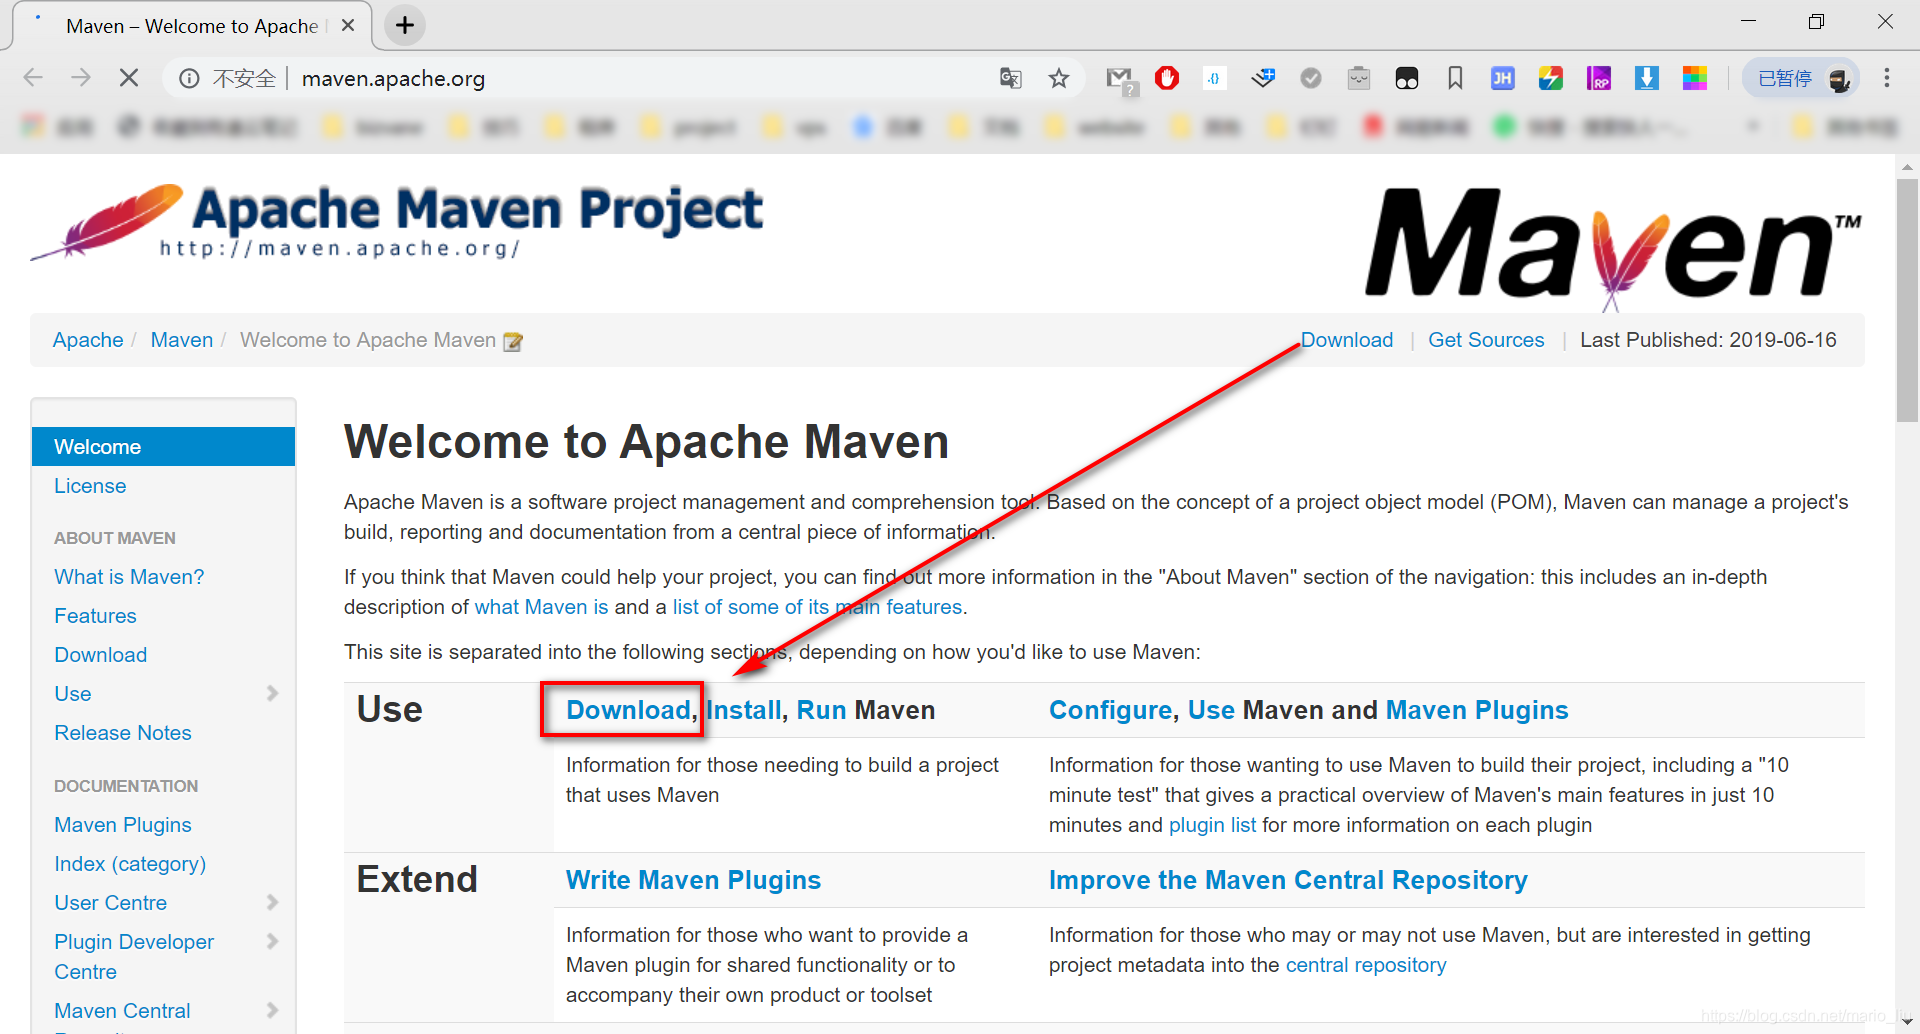Click the Get Sources link

coord(1486,340)
